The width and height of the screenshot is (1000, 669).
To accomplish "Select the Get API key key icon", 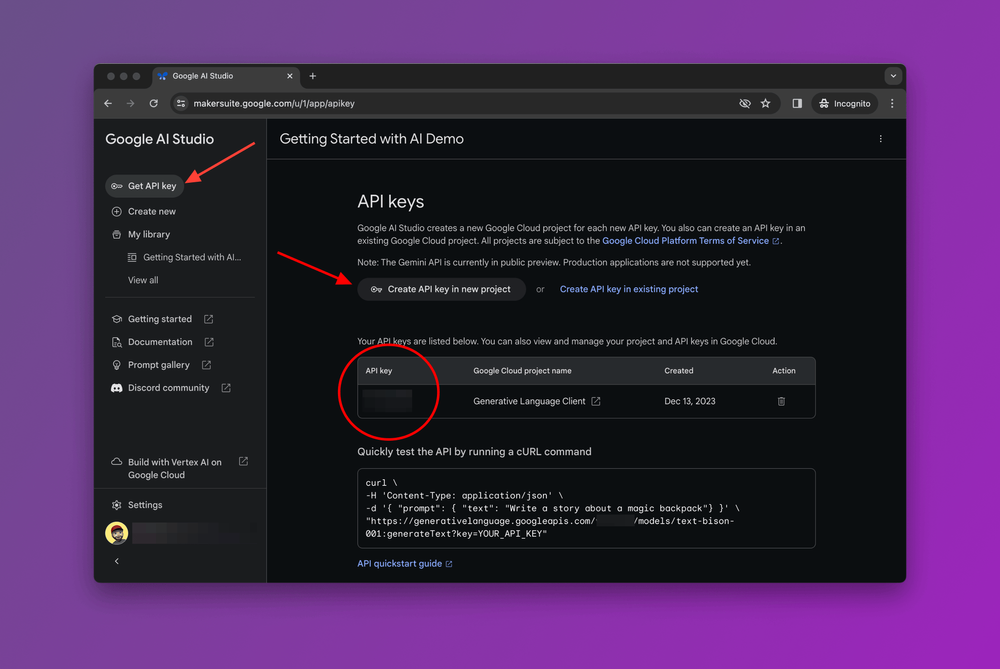I will pos(115,185).
